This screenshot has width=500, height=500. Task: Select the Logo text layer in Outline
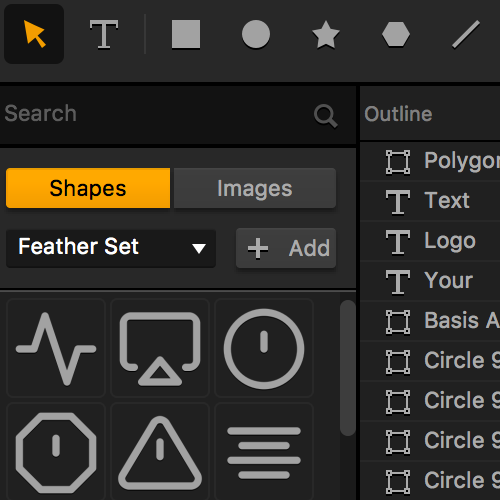(x=430, y=241)
